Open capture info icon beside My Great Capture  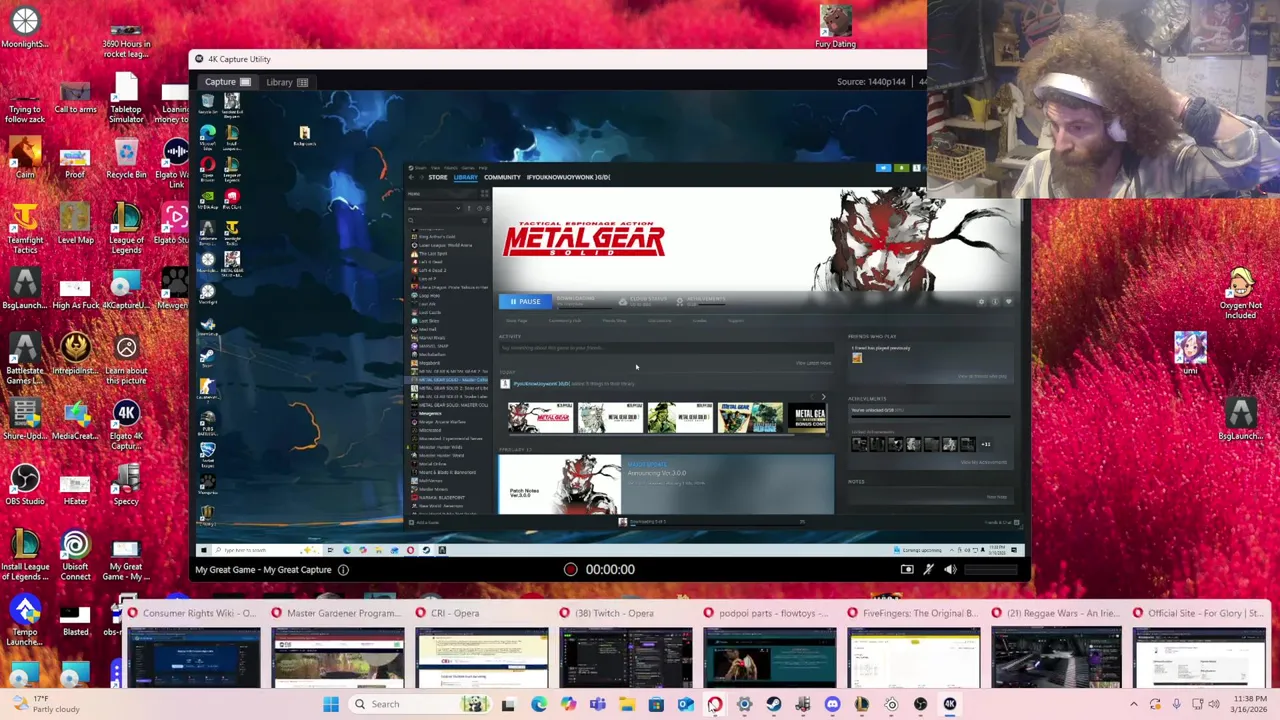(343, 570)
